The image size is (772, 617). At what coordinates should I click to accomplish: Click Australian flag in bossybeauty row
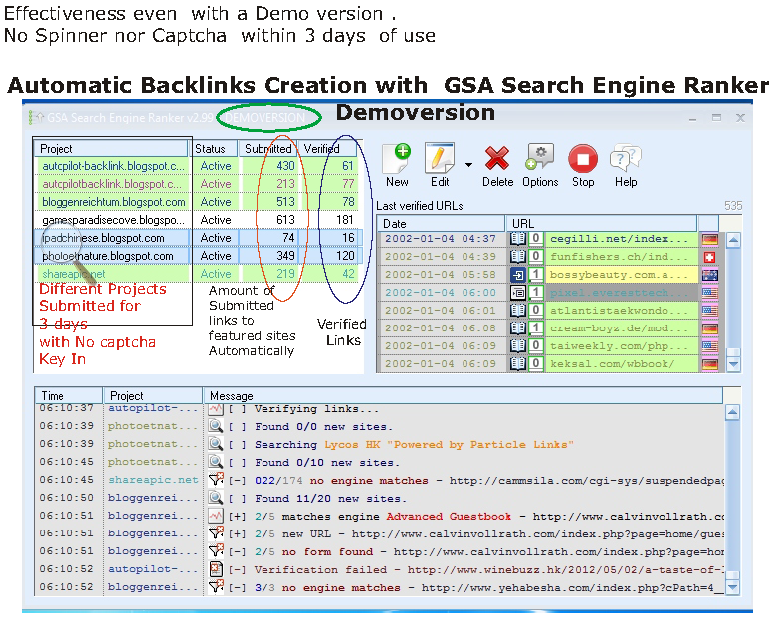(709, 275)
